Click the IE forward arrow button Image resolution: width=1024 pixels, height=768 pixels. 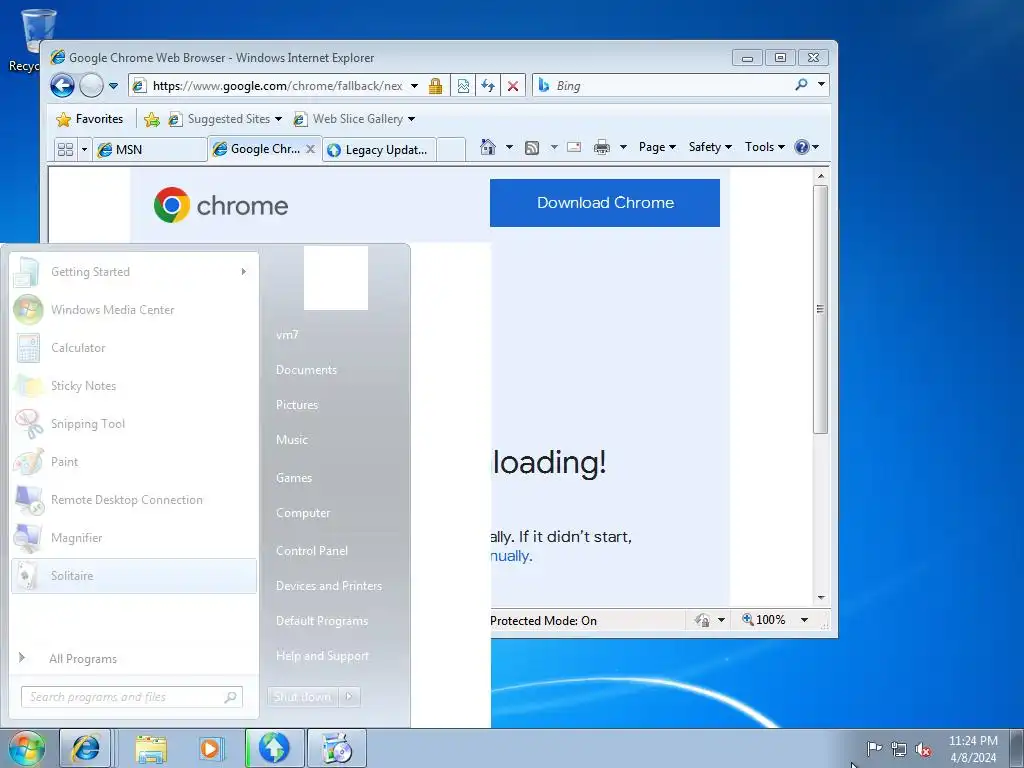pos(91,86)
